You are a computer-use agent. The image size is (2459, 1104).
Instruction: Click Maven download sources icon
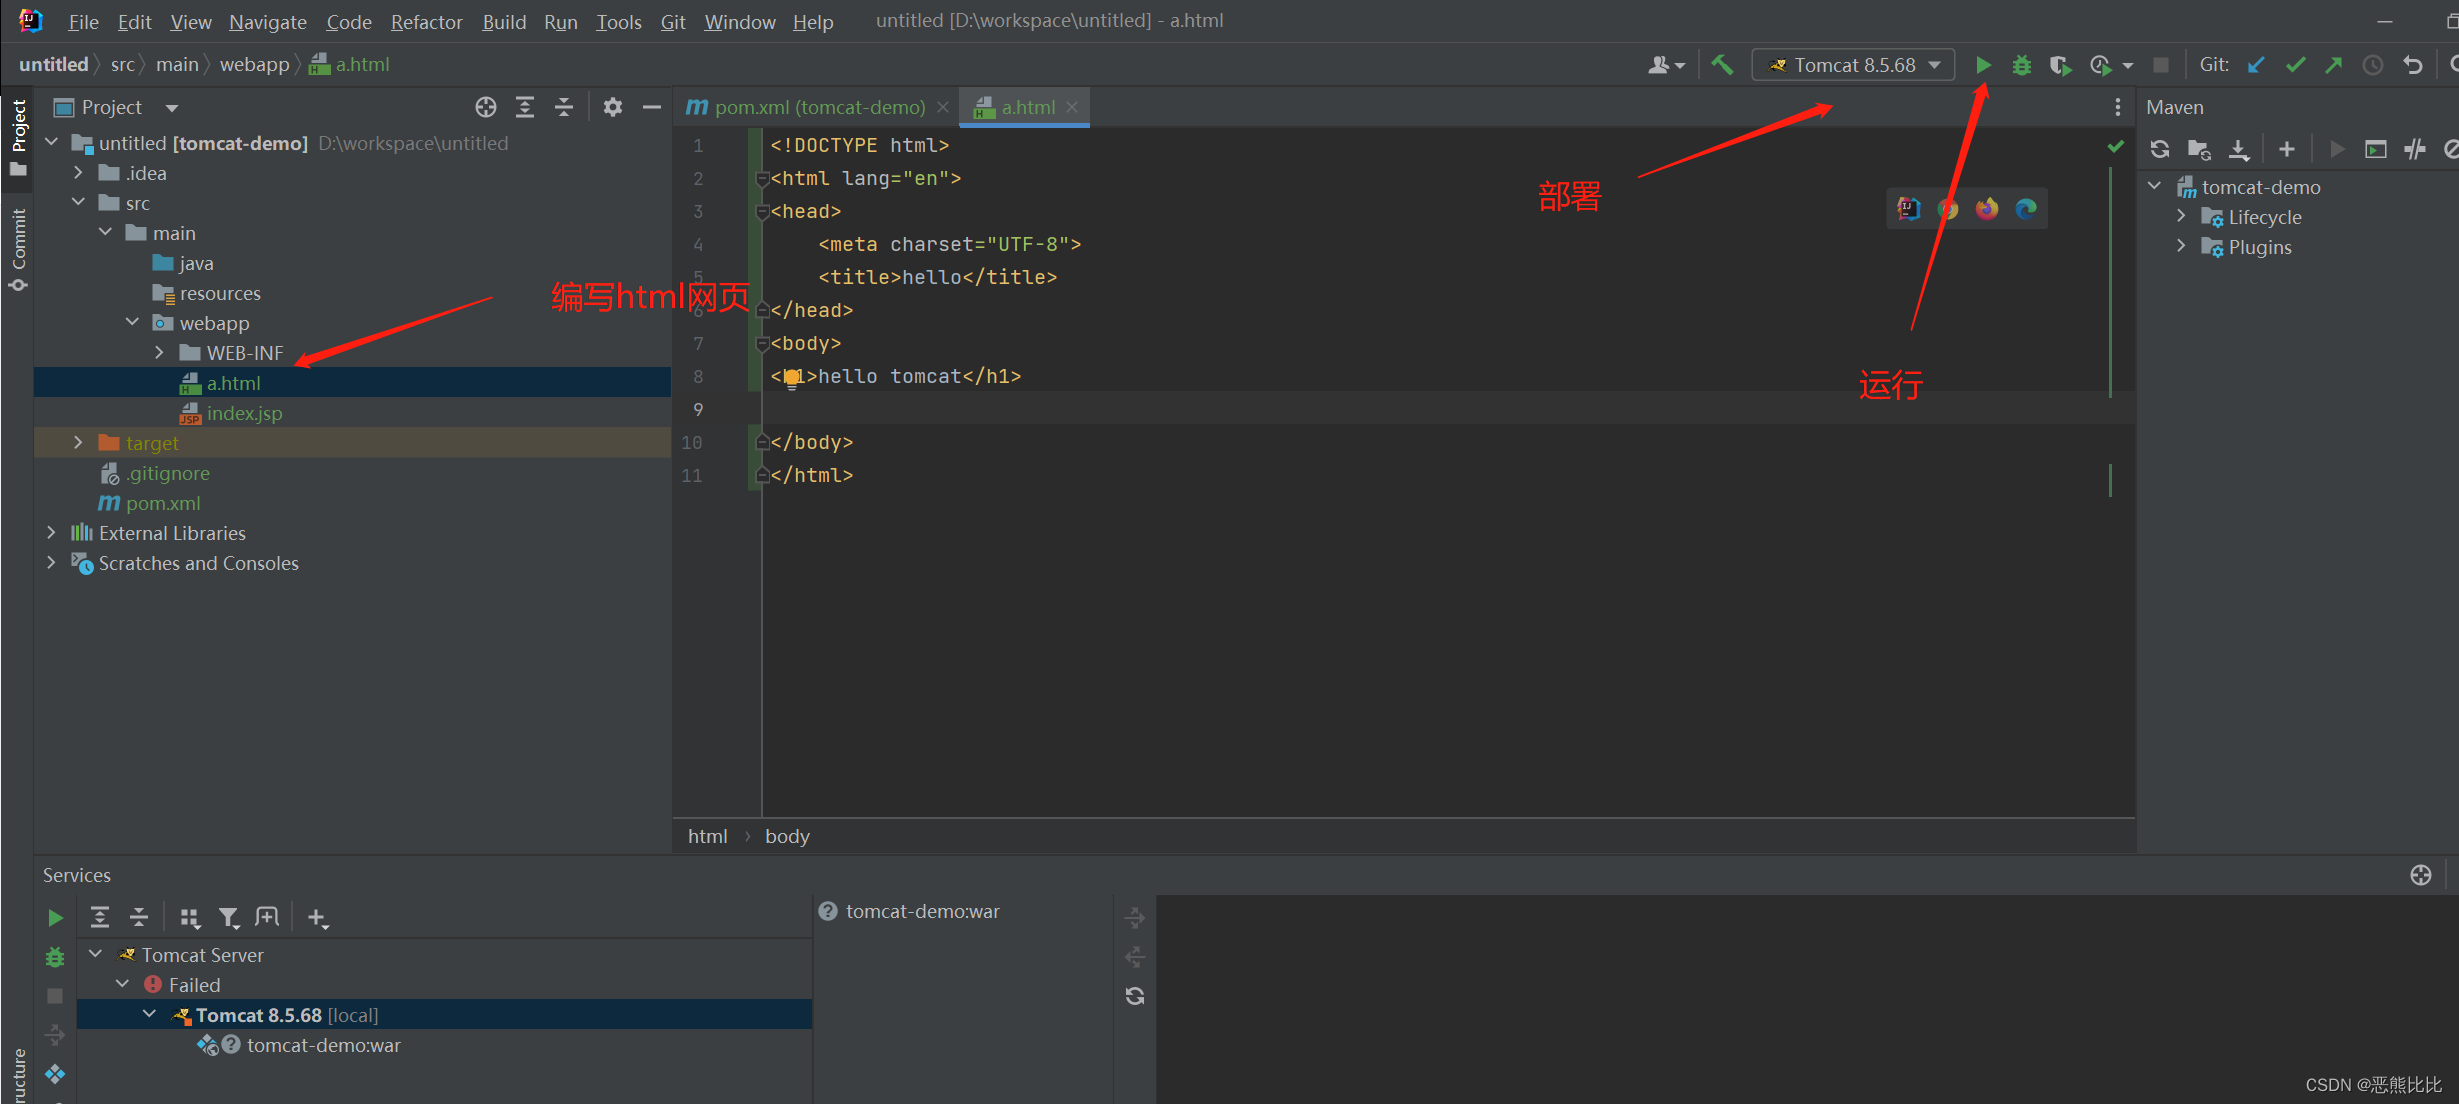pyautogui.click(x=2239, y=150)
